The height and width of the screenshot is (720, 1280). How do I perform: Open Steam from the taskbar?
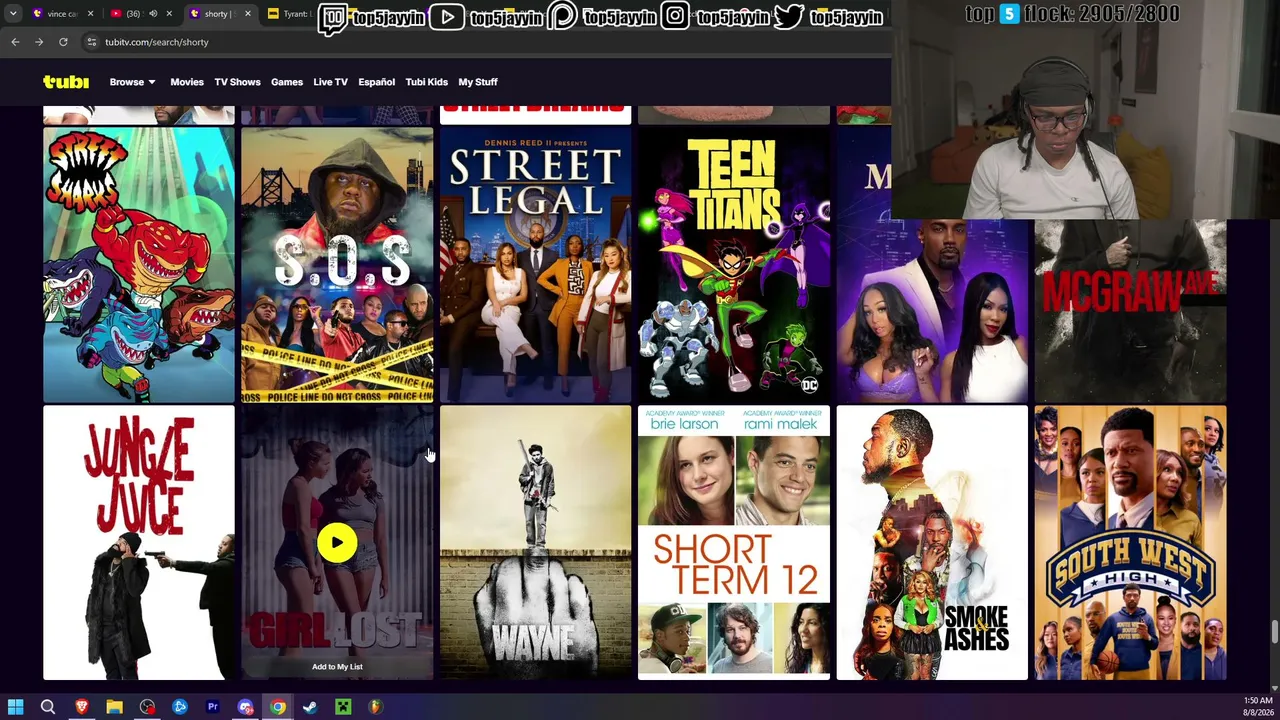tap(310, 707)
